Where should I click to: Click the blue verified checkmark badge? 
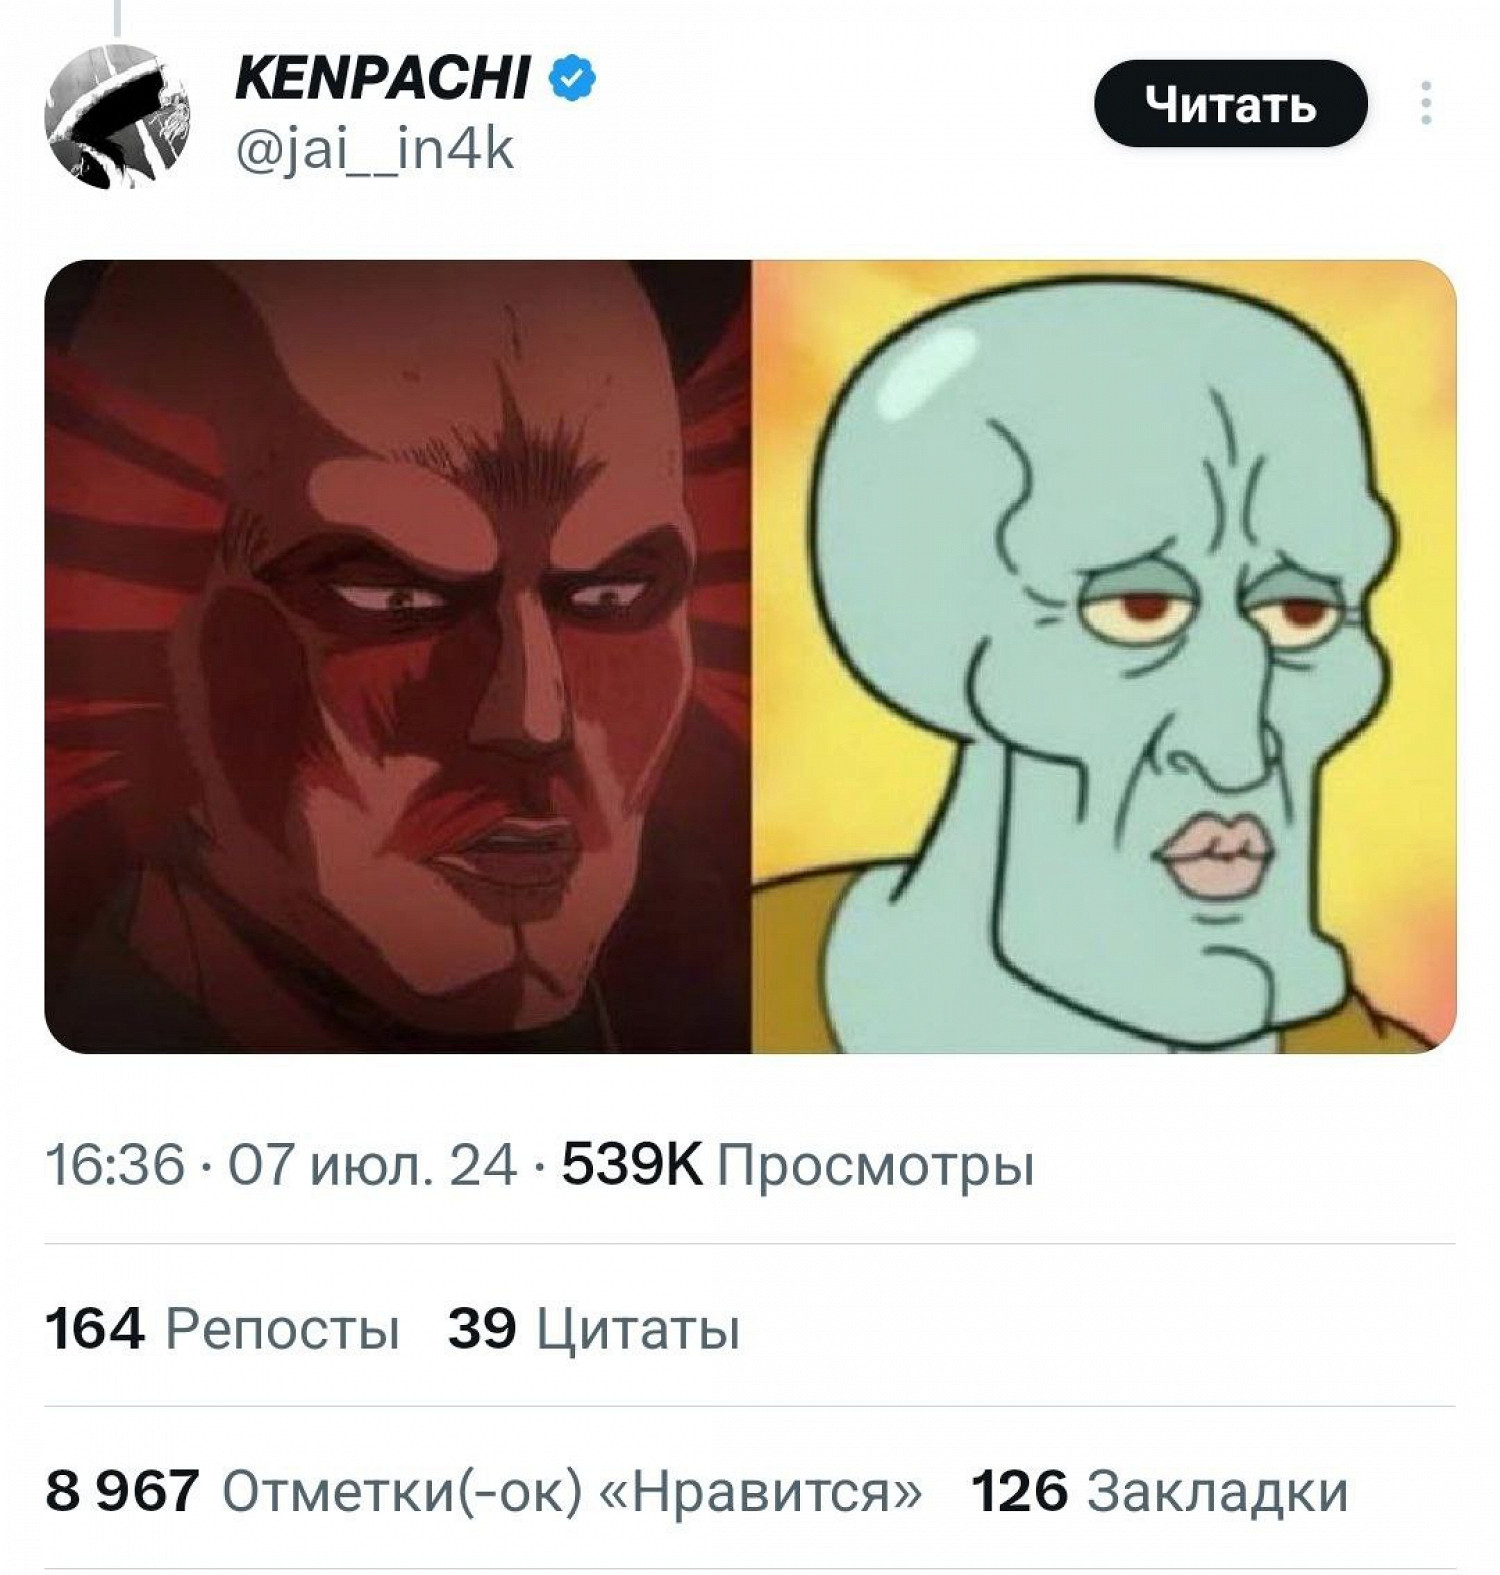pos(573,80)
